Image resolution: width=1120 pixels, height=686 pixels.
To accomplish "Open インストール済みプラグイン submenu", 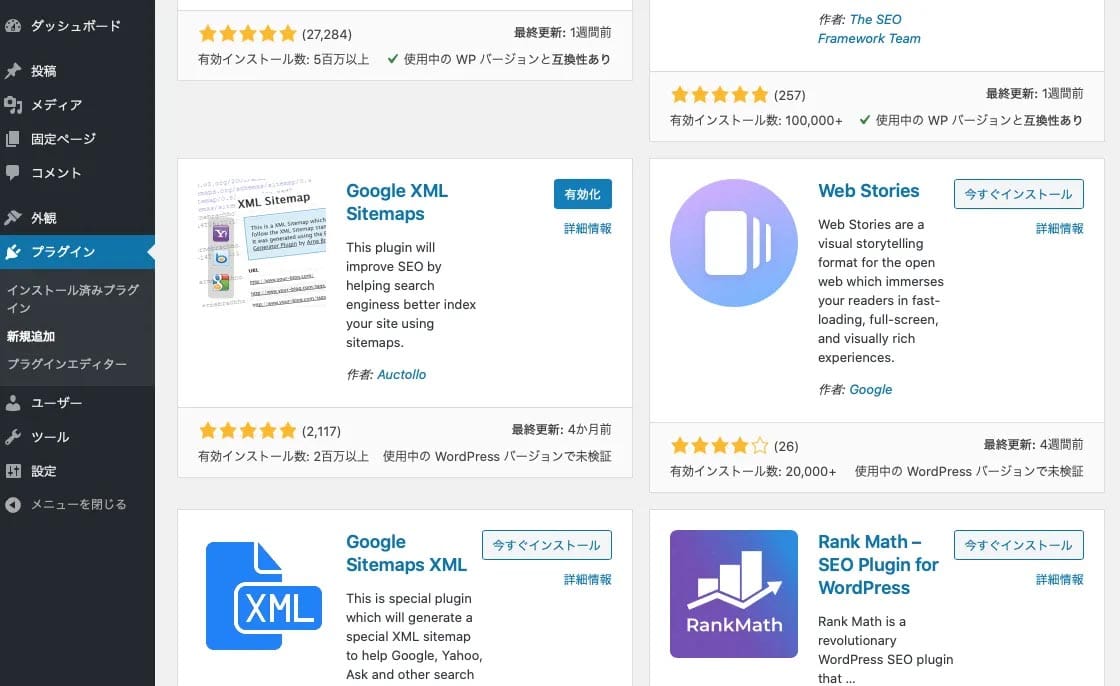I will pyautogui.click(x=73, y=298).
